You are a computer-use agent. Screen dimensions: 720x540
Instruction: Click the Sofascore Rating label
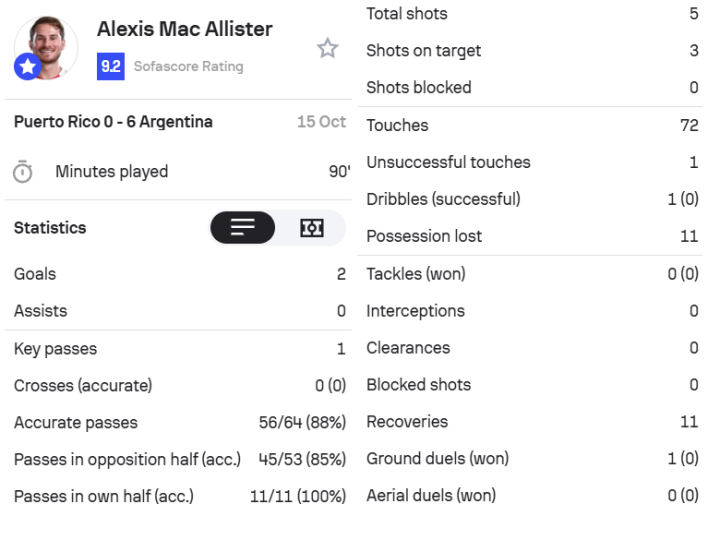[x=188, y=67]
